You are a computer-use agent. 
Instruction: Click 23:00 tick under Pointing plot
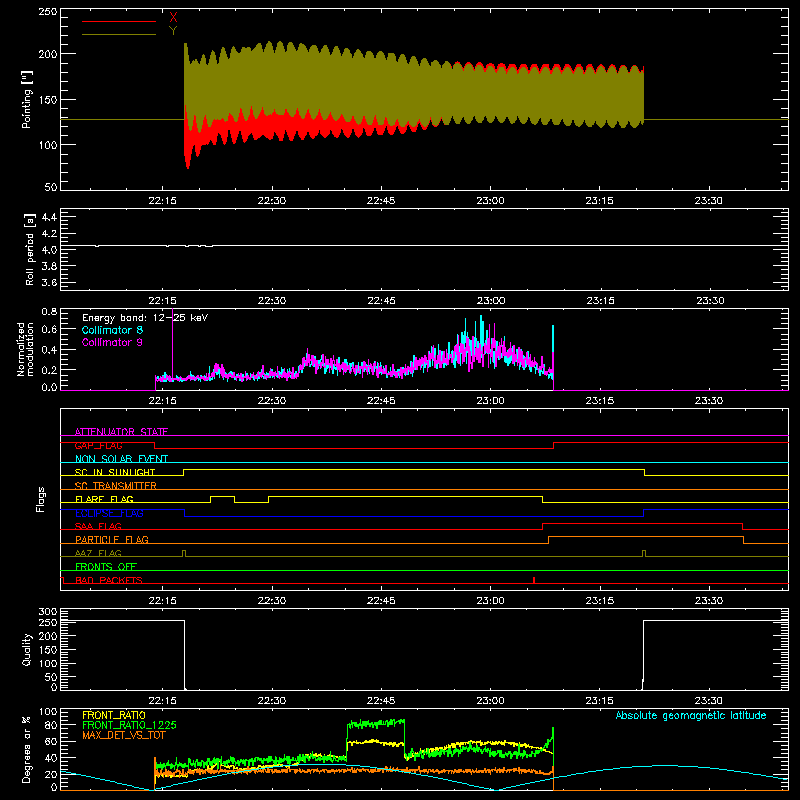(490, 201)
